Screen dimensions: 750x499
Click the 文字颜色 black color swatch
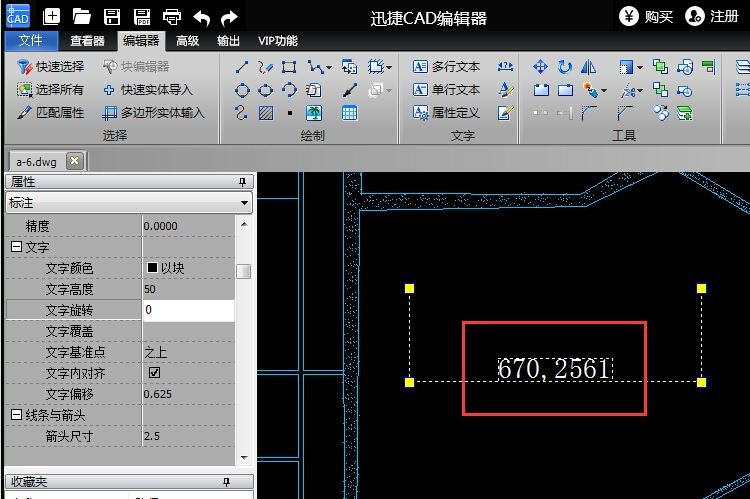point(153,268)
